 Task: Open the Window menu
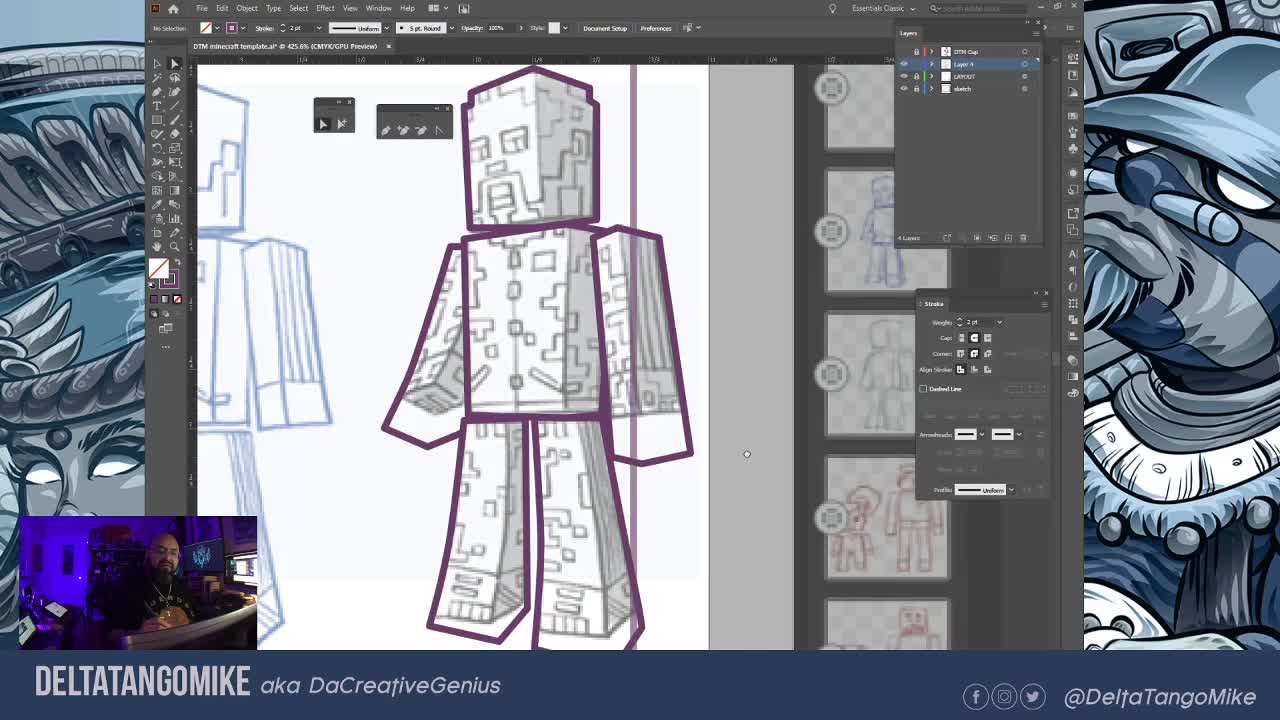point(378,8)
